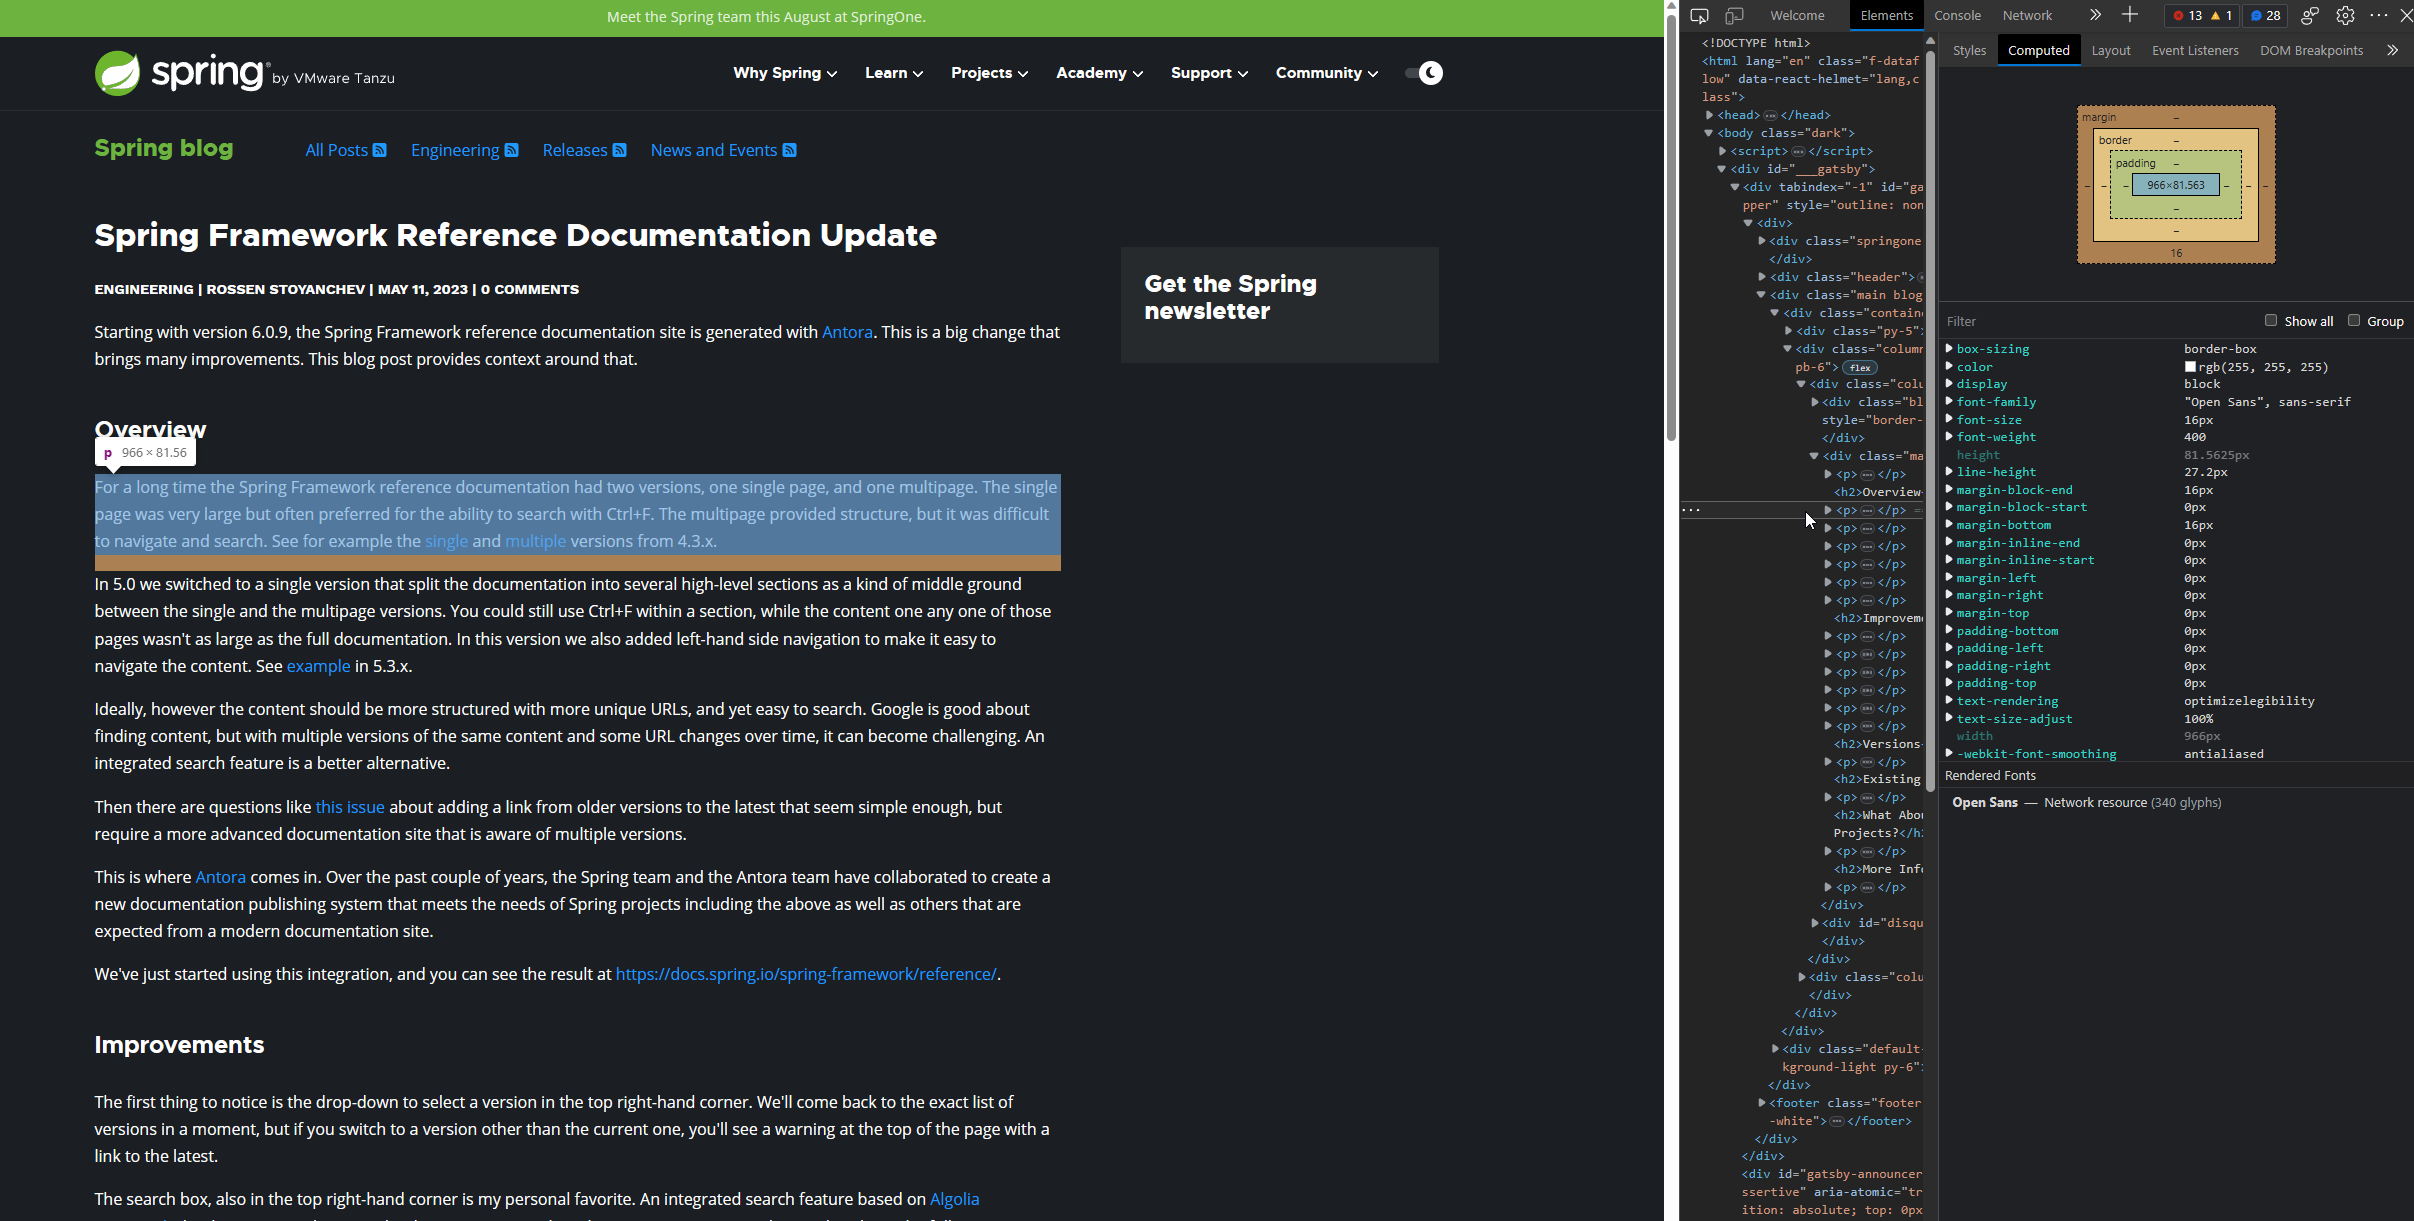Open DevTools settings gear icon
Screen dimensions: 2414x1221
pyautogui.click(x=2344, y=16)
